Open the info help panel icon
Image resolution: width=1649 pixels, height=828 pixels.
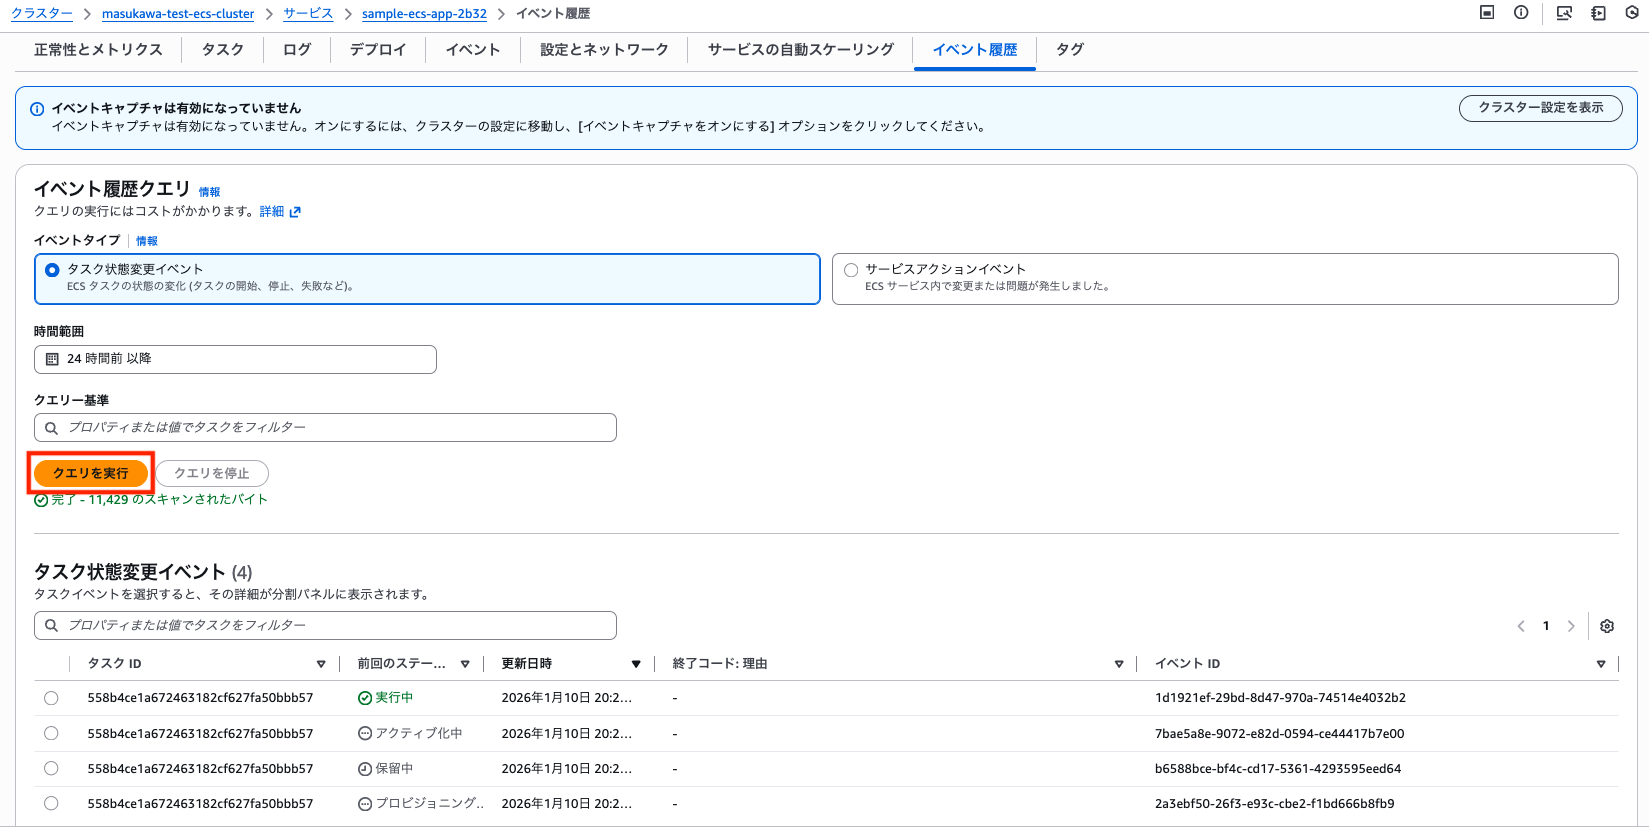click(x=1521, y=13)
